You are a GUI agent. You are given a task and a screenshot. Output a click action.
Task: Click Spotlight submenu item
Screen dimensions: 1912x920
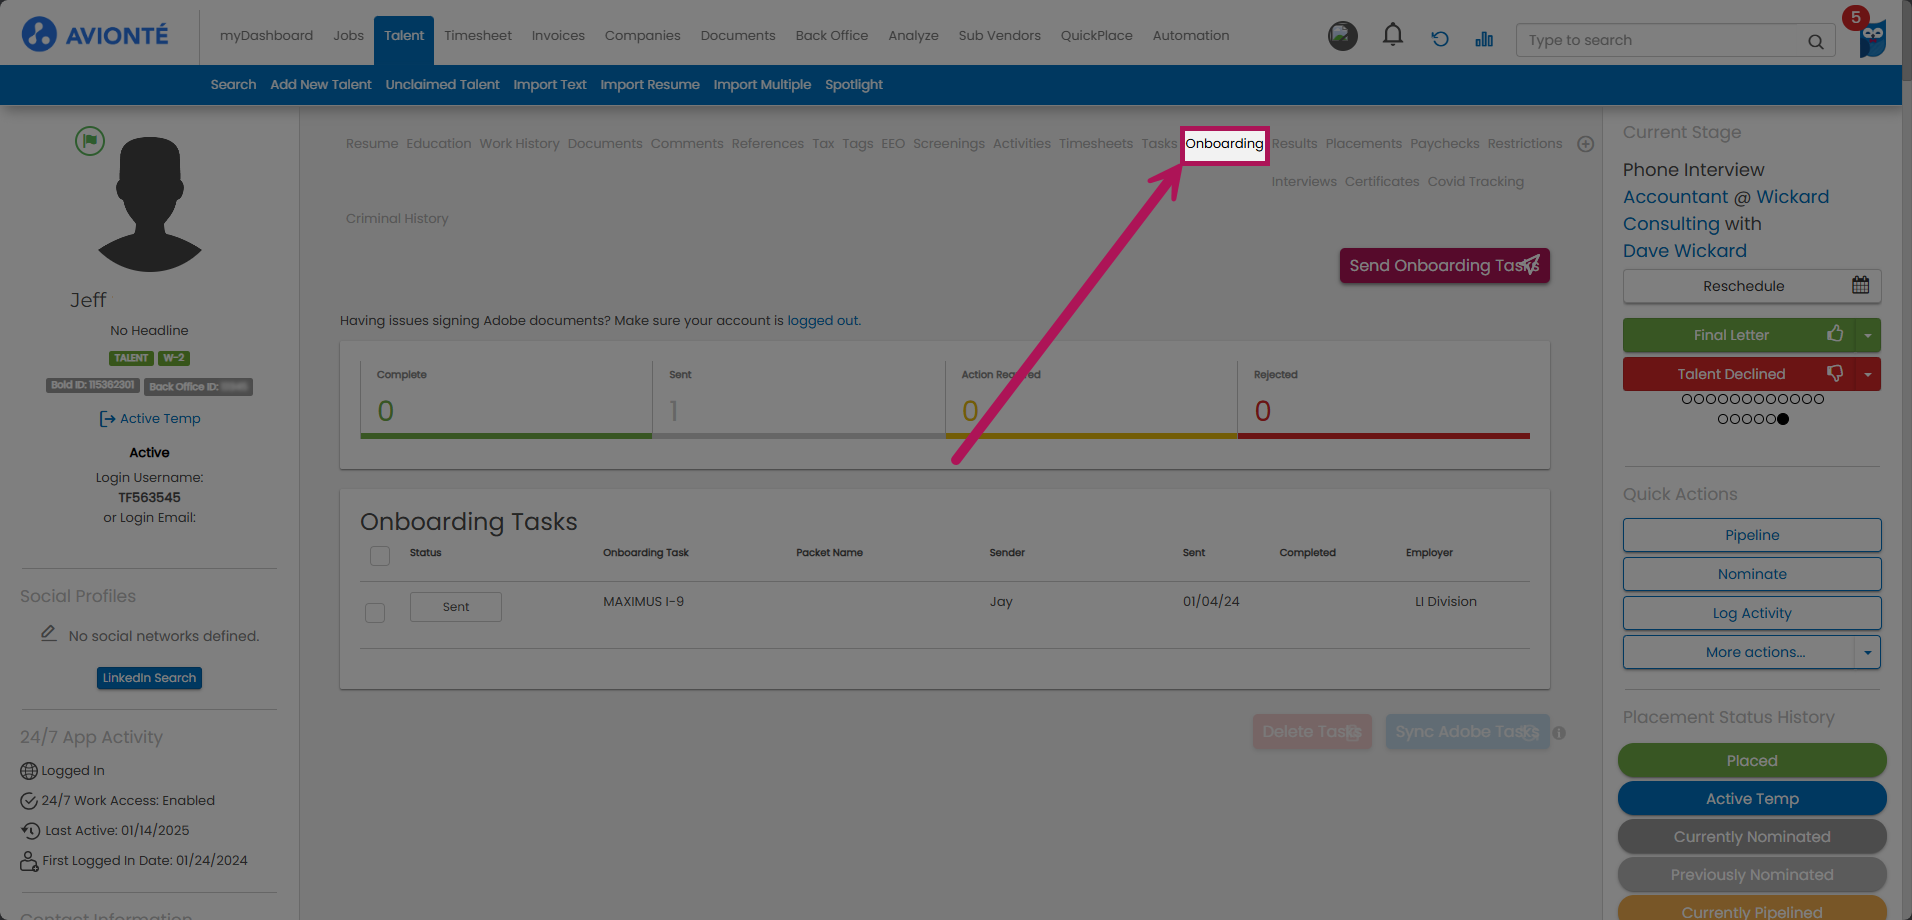point(853,85)
